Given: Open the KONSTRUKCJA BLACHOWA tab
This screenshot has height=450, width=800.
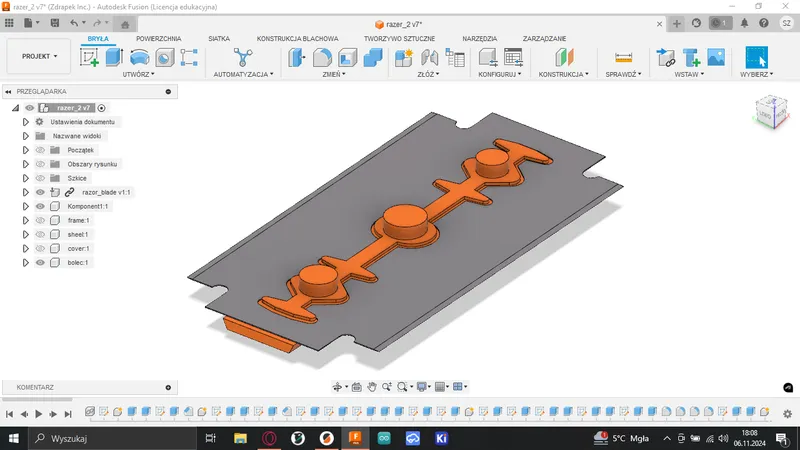Looking at the screenshot, I should (x=297, y=38).
